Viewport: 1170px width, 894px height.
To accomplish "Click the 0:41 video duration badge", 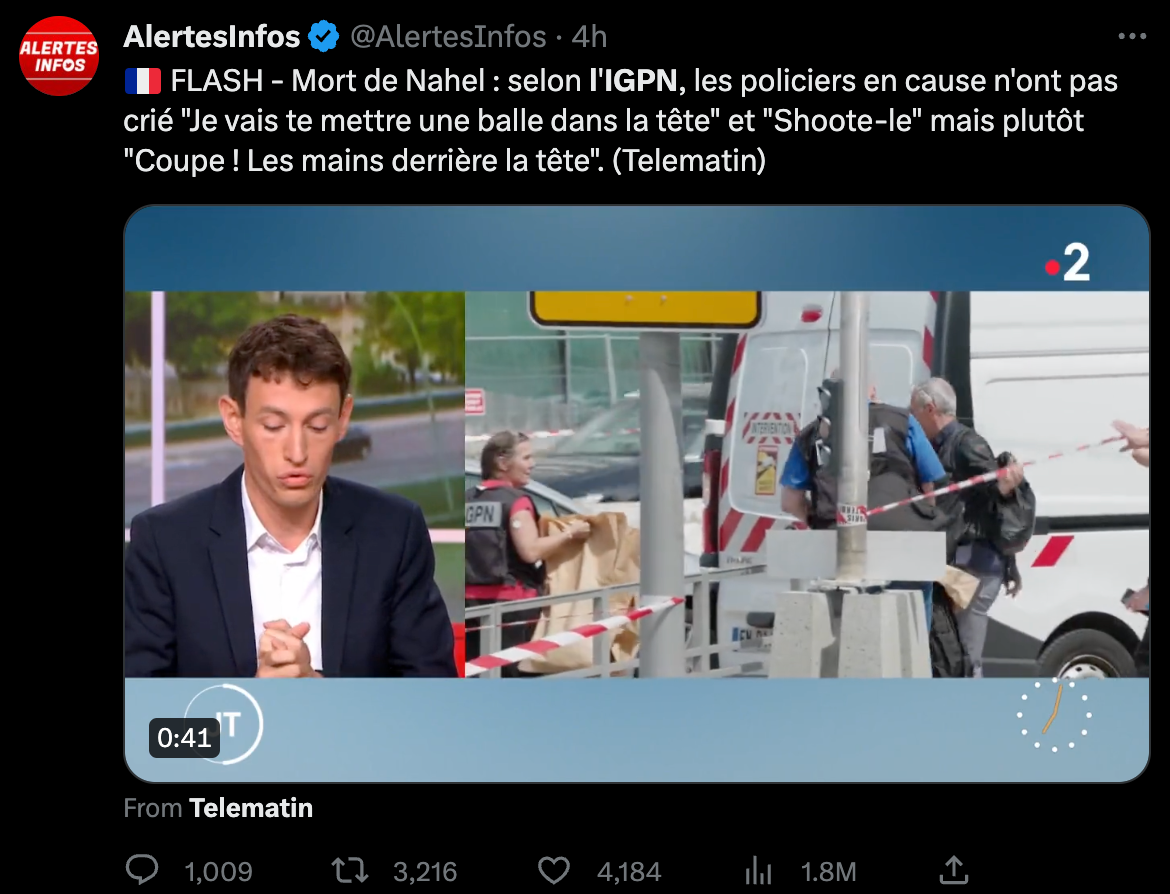I will 184,737.
